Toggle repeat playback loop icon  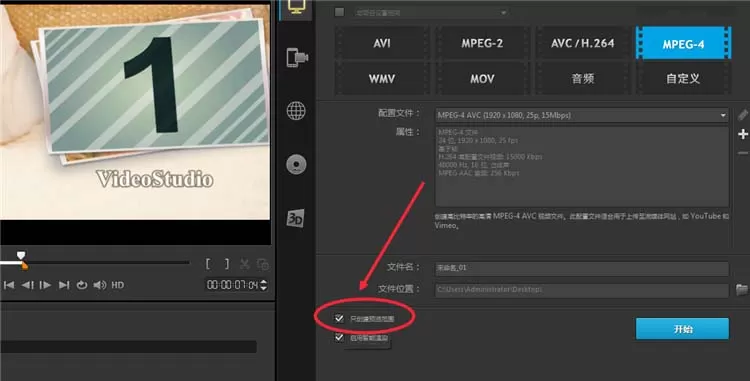pos(82,285)
